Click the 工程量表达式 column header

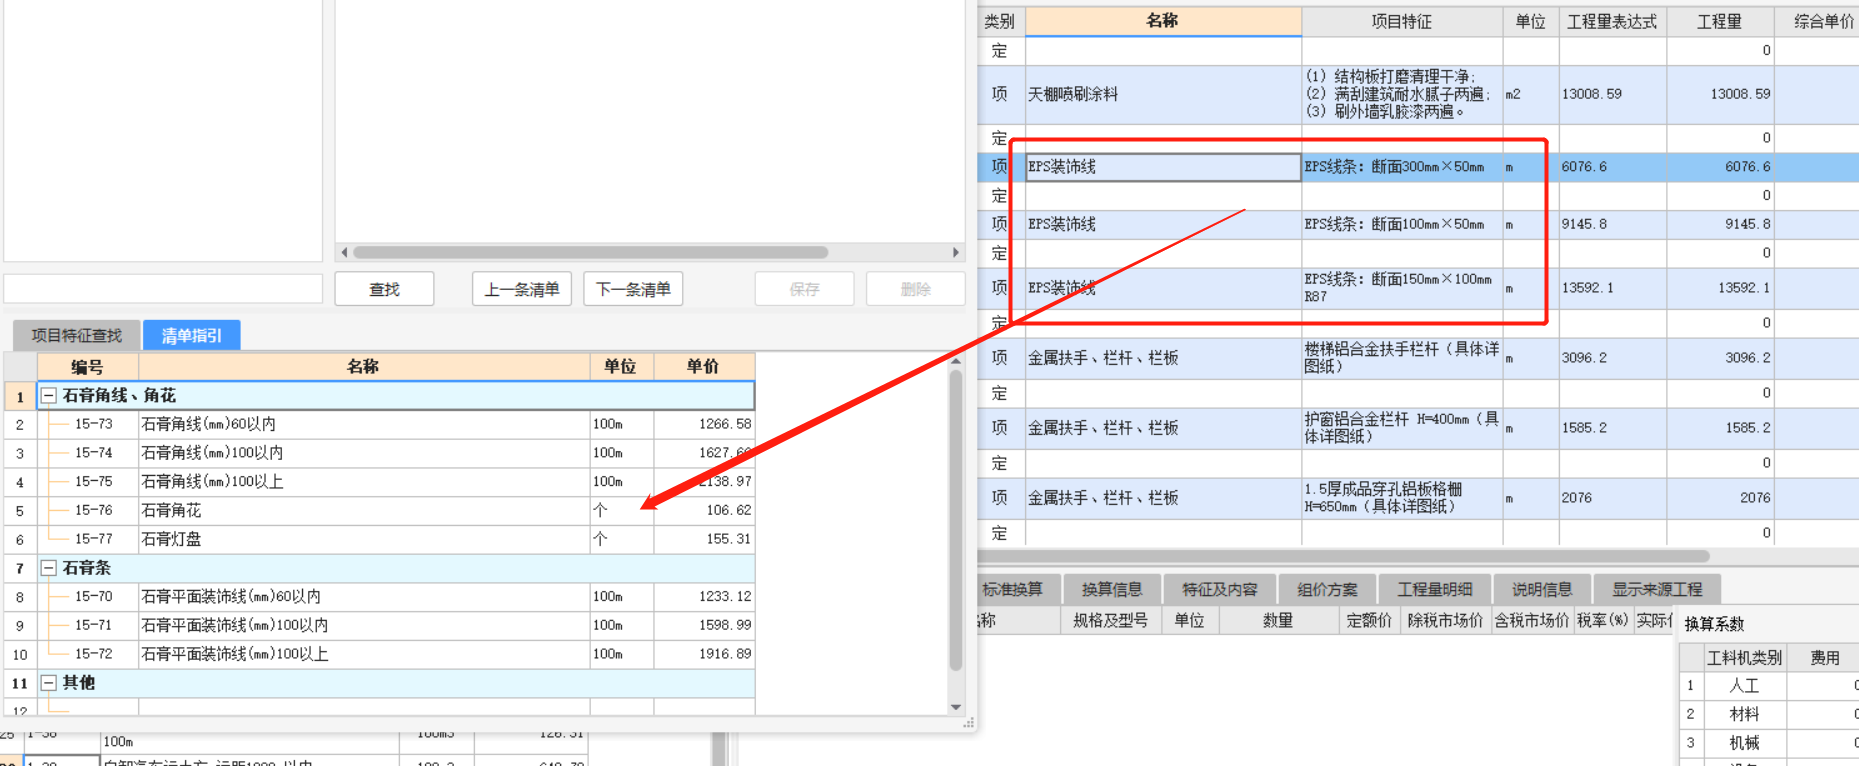pos(1612,21)
